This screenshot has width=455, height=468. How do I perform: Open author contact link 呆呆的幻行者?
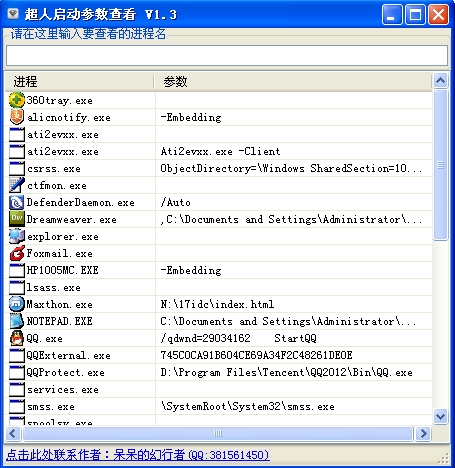pyautogui.click(x=137, y=455)
